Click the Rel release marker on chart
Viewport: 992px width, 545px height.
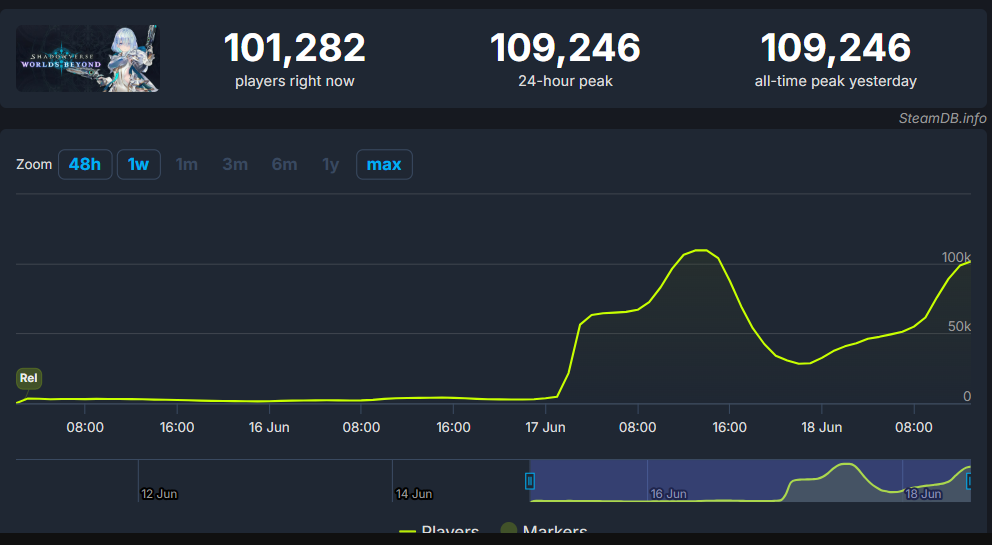click(28, 379)
